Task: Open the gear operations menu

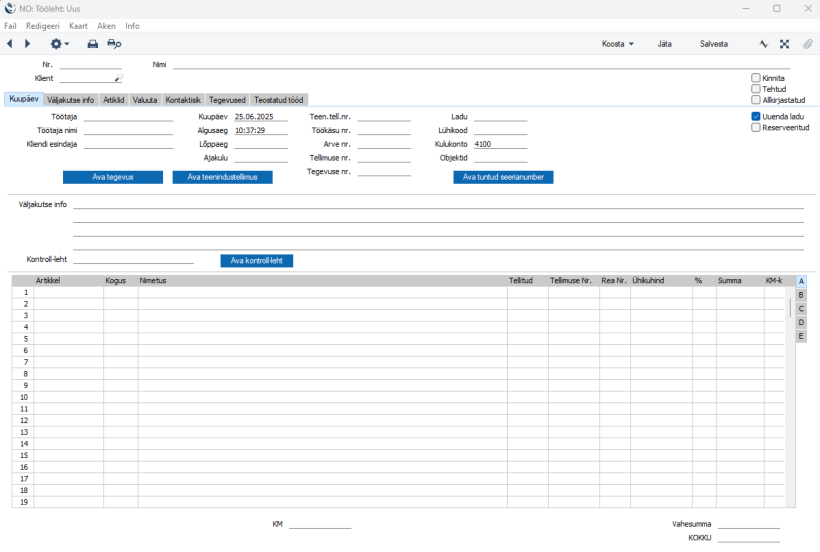Action: point(59,44)
